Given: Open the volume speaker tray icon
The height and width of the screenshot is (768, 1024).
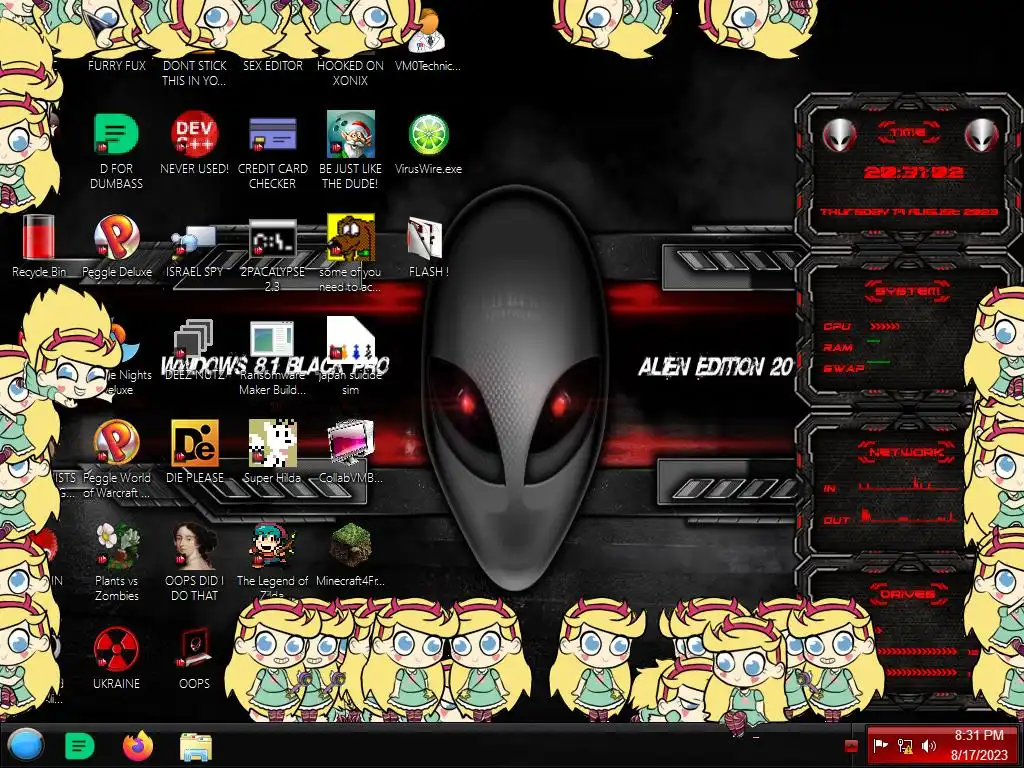Looking at the screenshot, I should 929,746.
